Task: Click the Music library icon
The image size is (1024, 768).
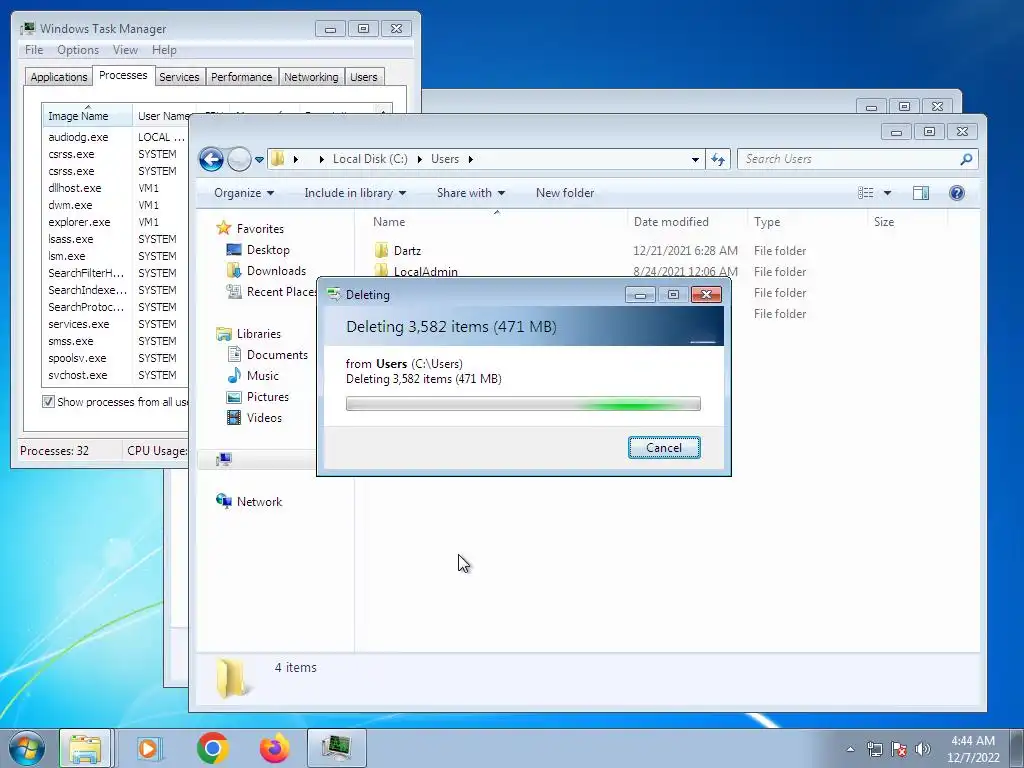Action: [x=234, y=376]
